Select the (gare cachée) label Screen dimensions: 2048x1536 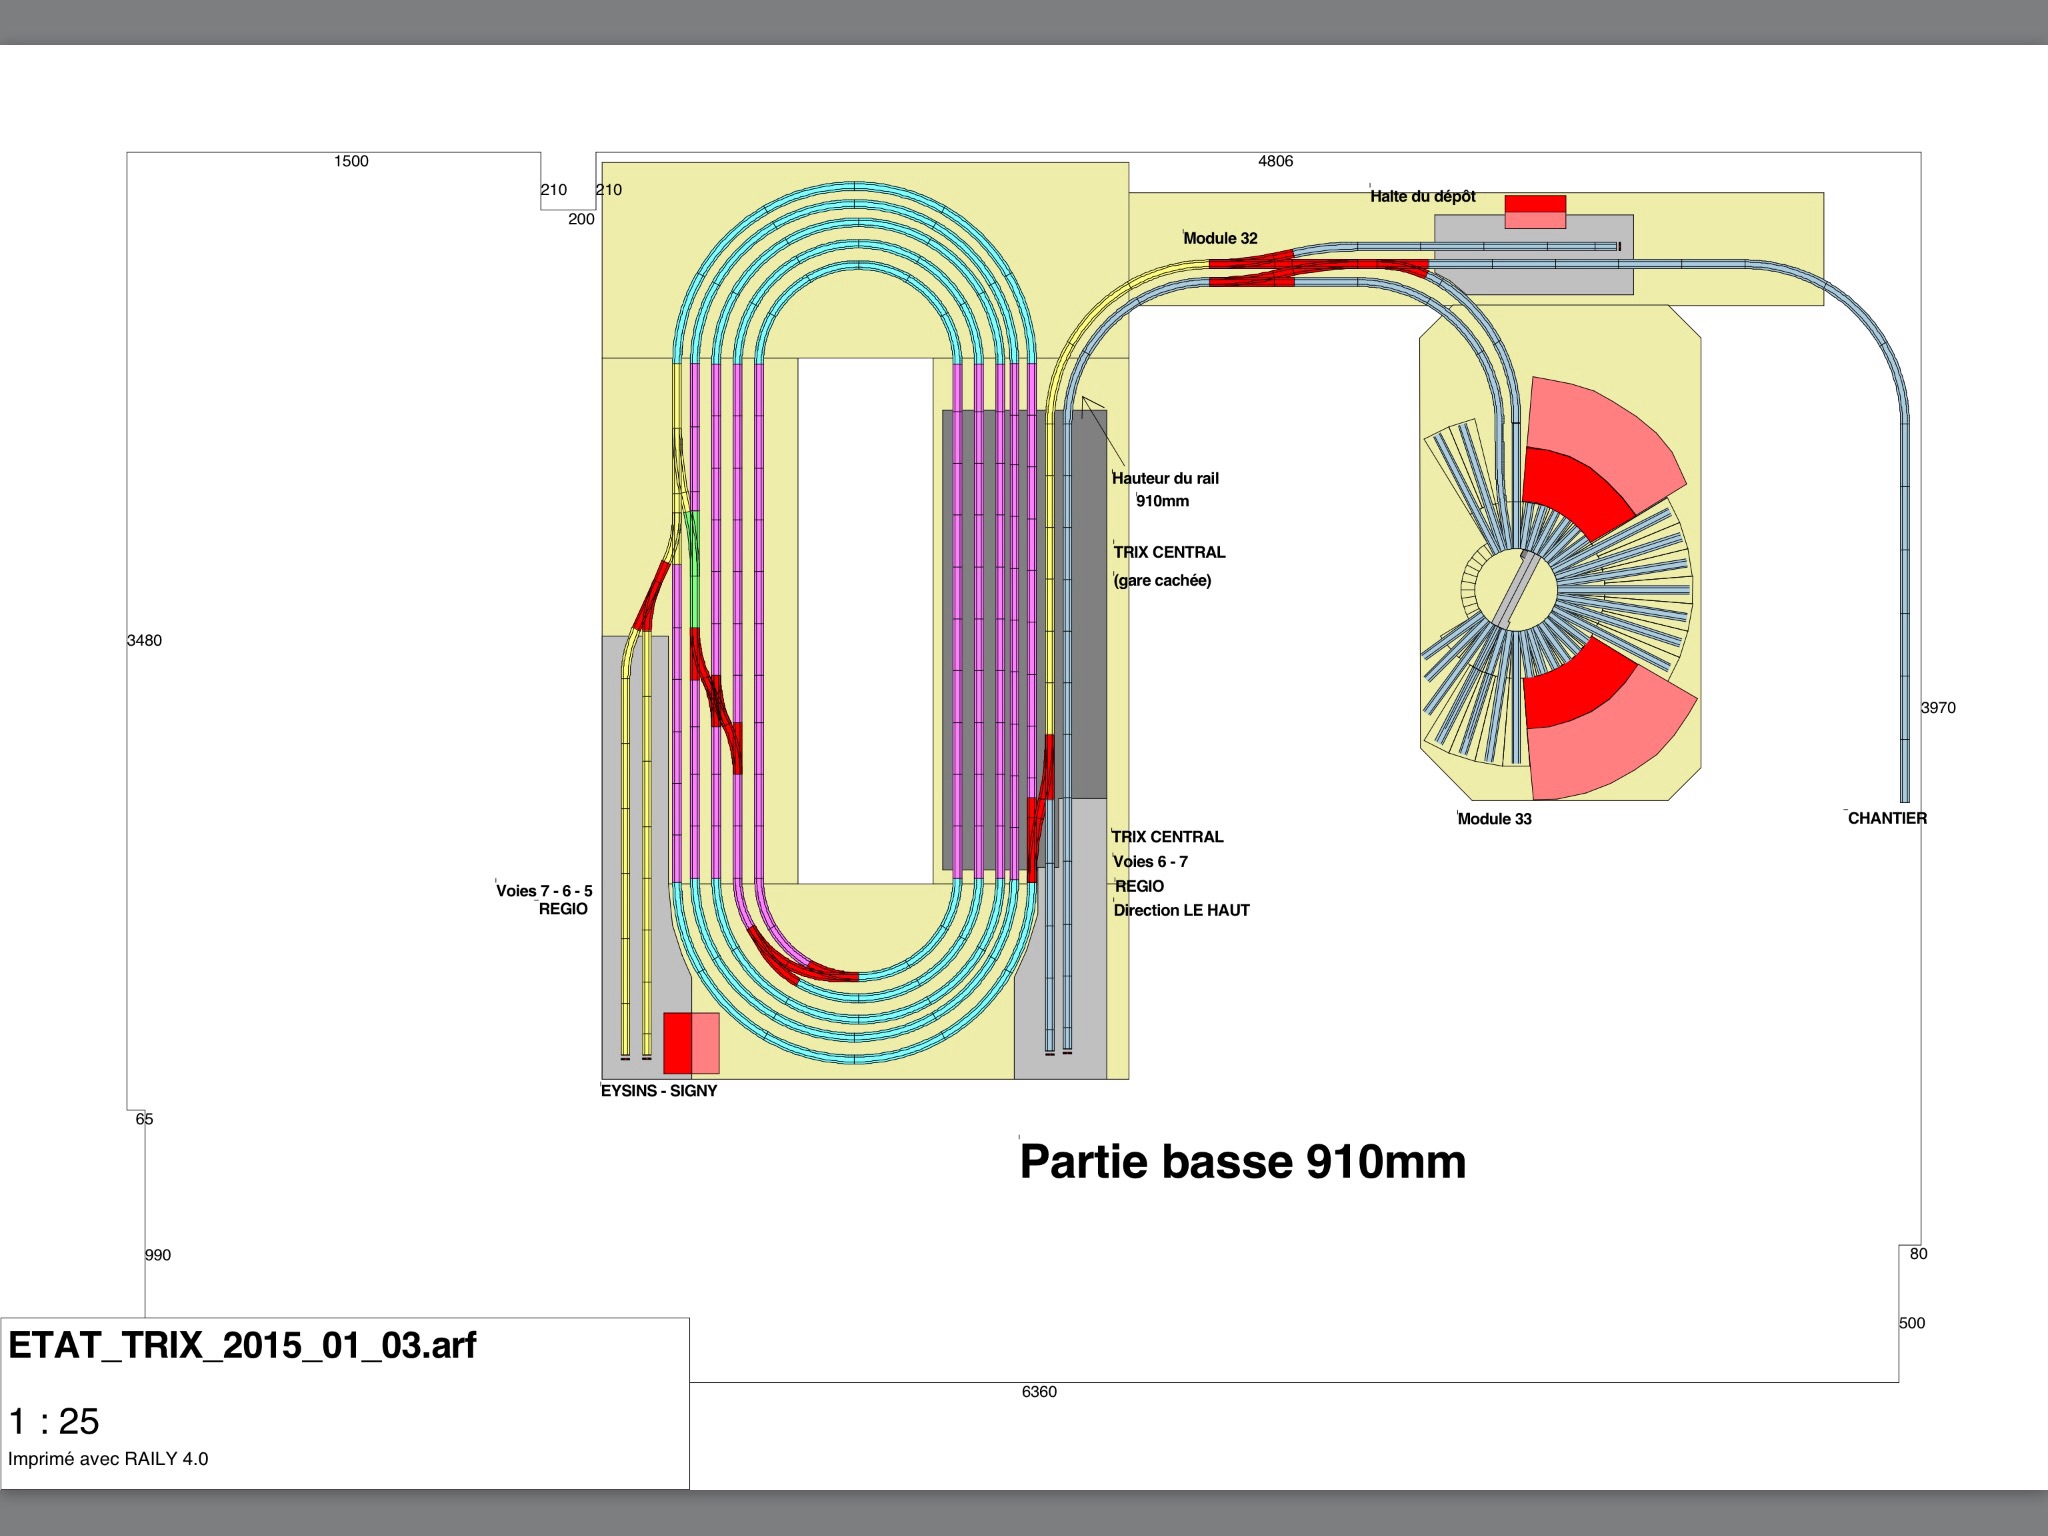1162,581
